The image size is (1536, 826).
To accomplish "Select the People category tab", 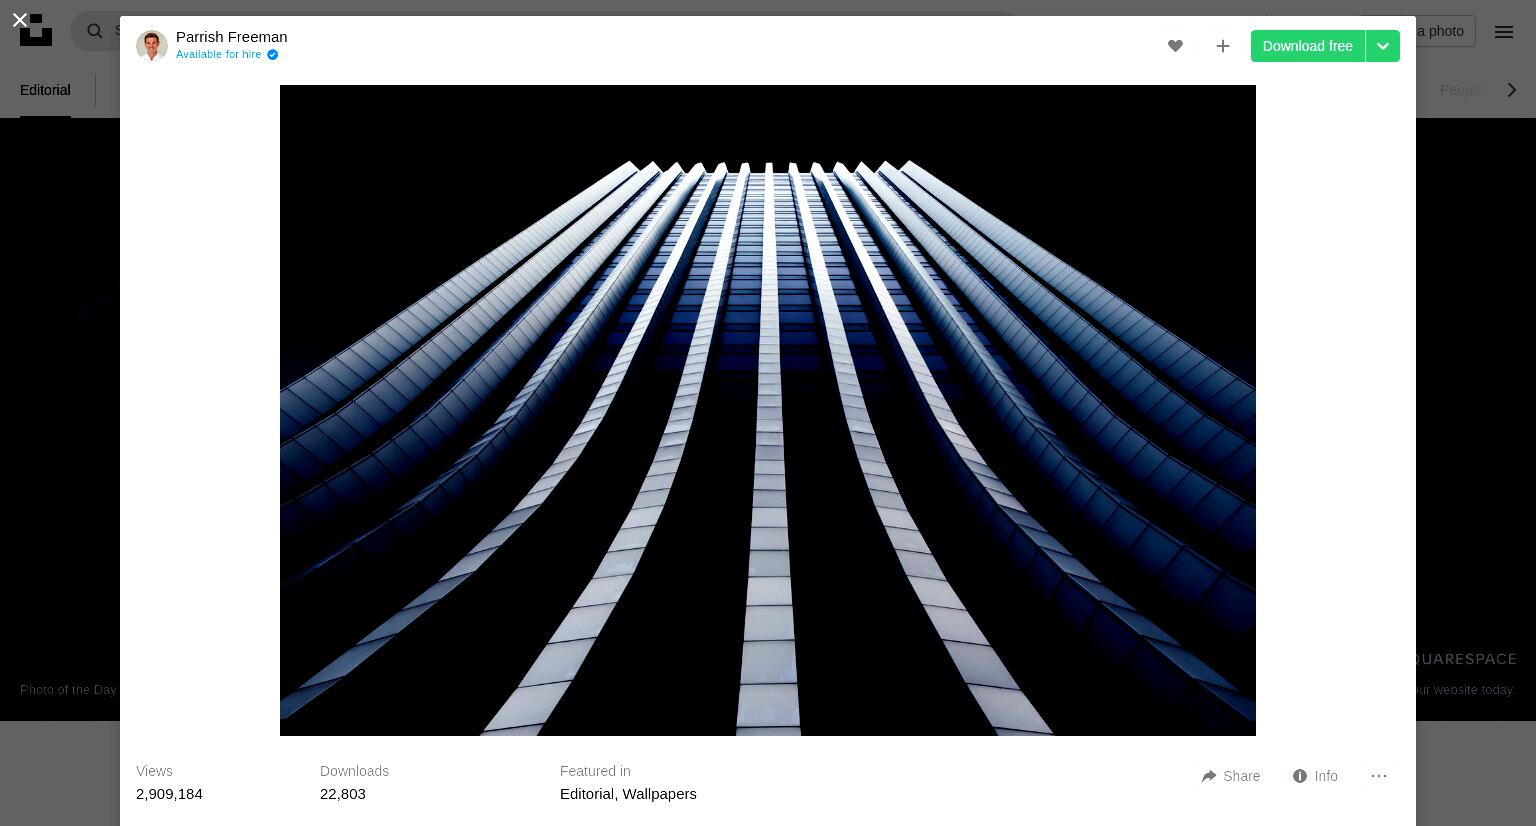I will click(x=1461, y=90).
